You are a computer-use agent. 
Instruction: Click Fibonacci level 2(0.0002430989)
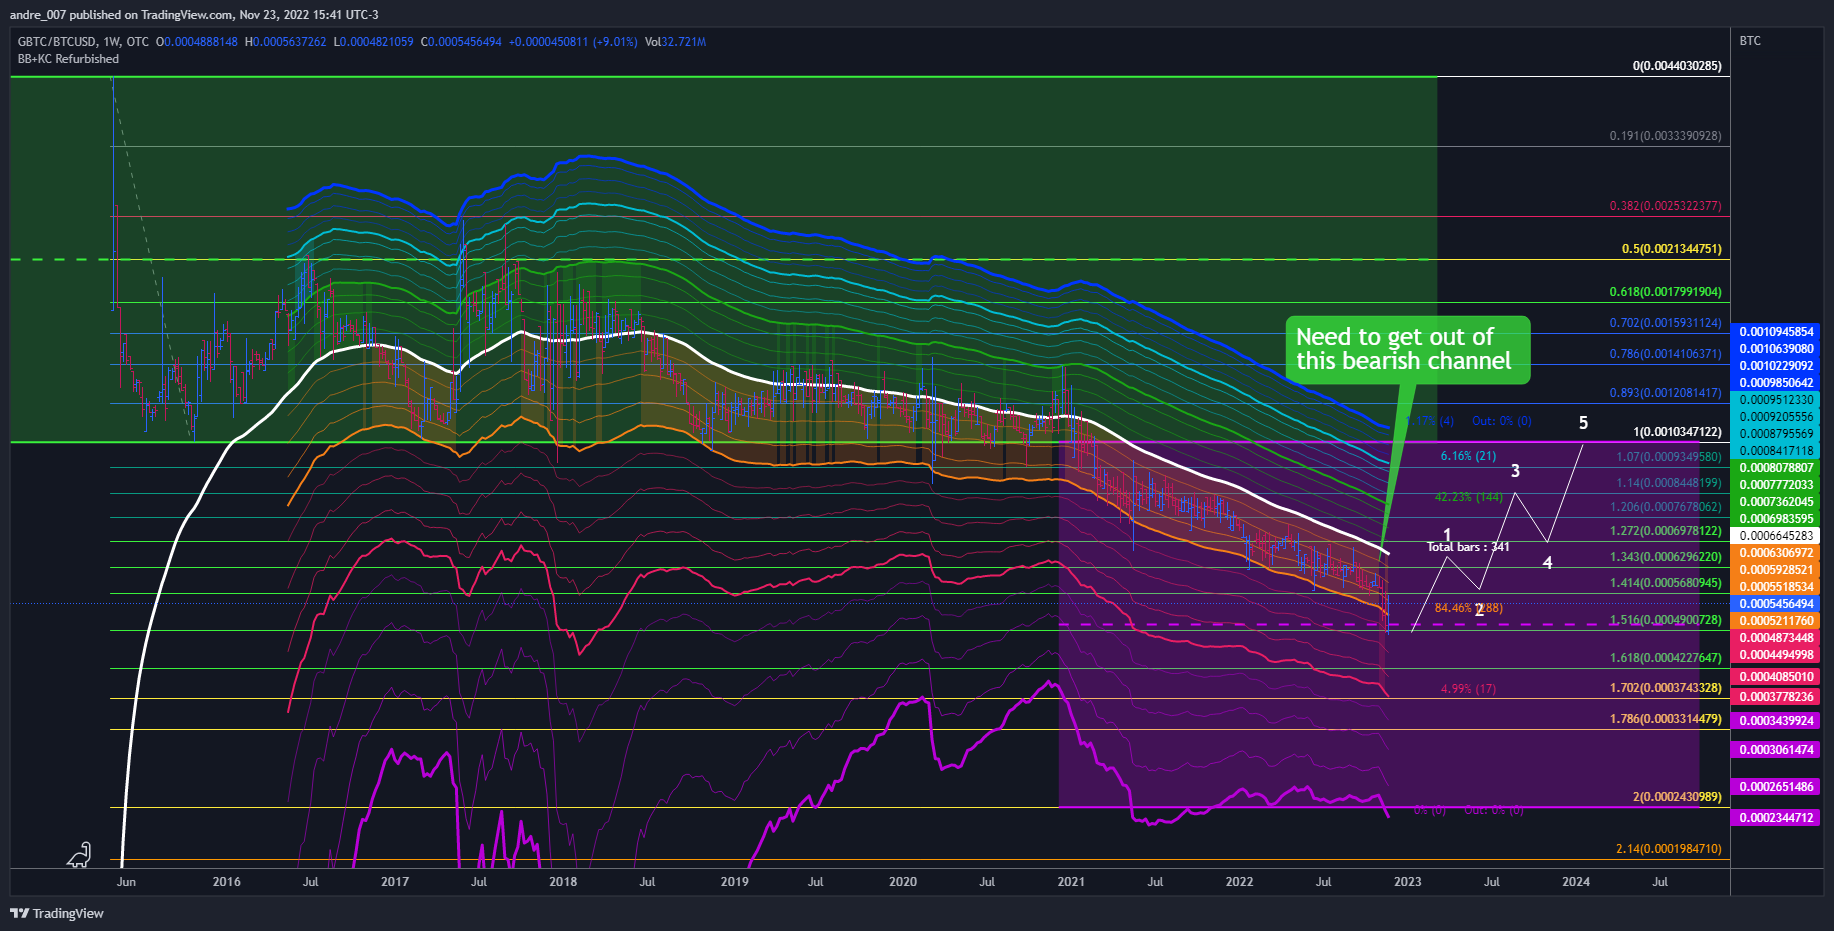pyautogui.click(x=1677, y=797)
